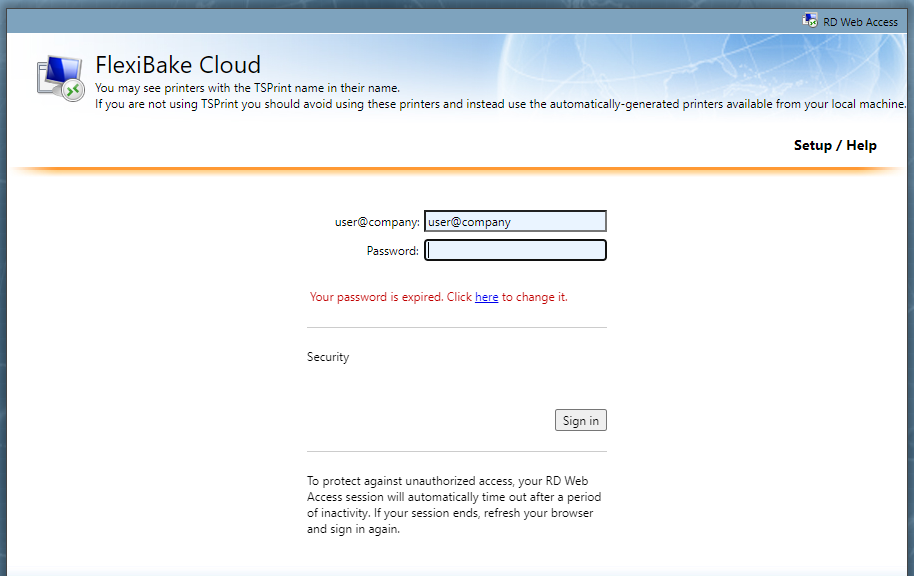The image size is (914, 576).
Task: Follow the 'here' link to change password
Action: click(486, 297)
